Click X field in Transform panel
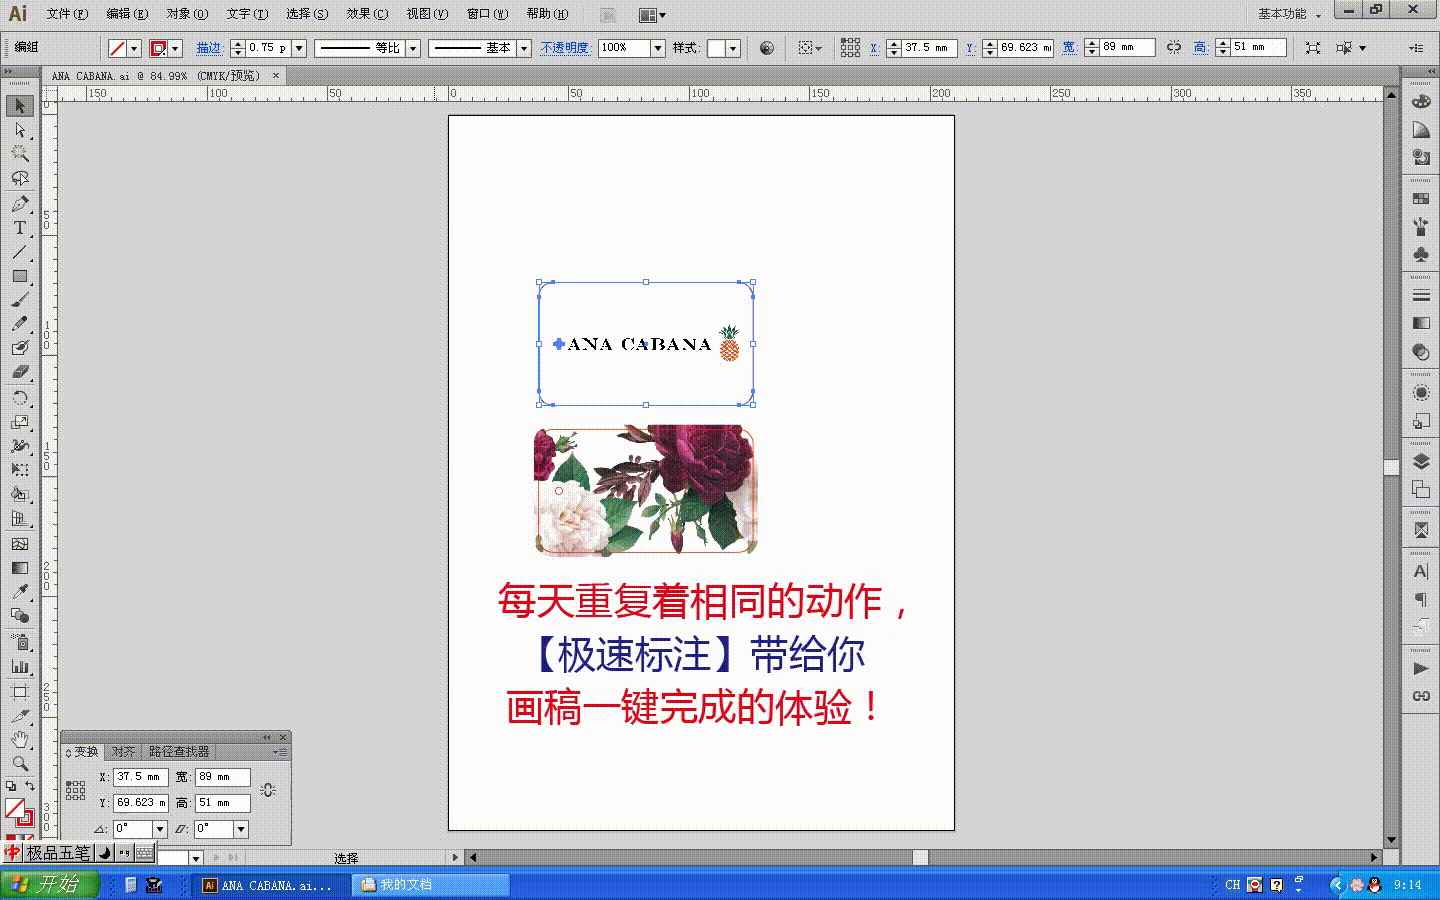This screenshot has height=900, width=1440. tap(140, 776)
